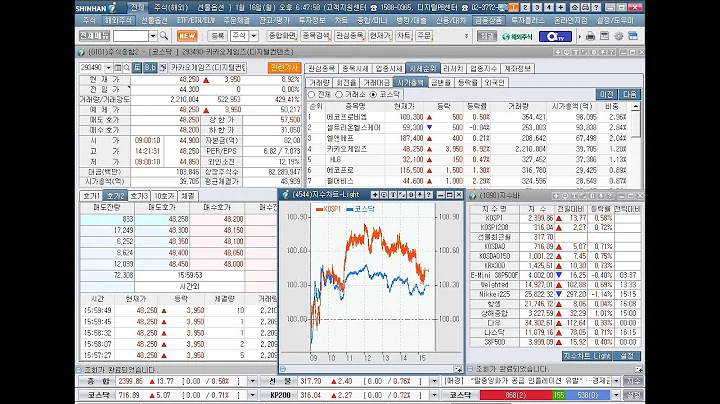The height and width of the screenshot is (404, 720).
Task: Open the help question mark in title bar
Action: click(x=596, y=7)
